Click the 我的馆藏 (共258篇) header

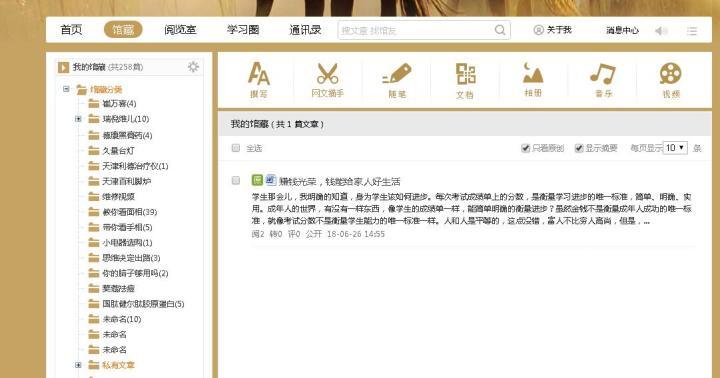coord(108,67)
